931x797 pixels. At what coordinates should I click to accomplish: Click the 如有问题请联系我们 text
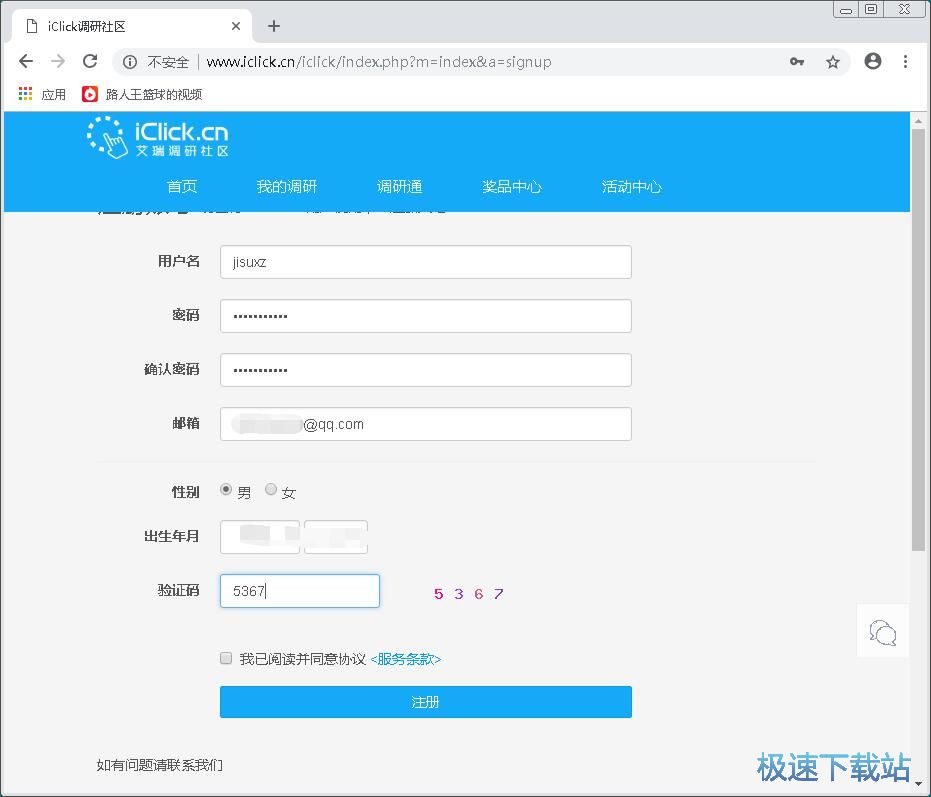click(x=160, y=765)
